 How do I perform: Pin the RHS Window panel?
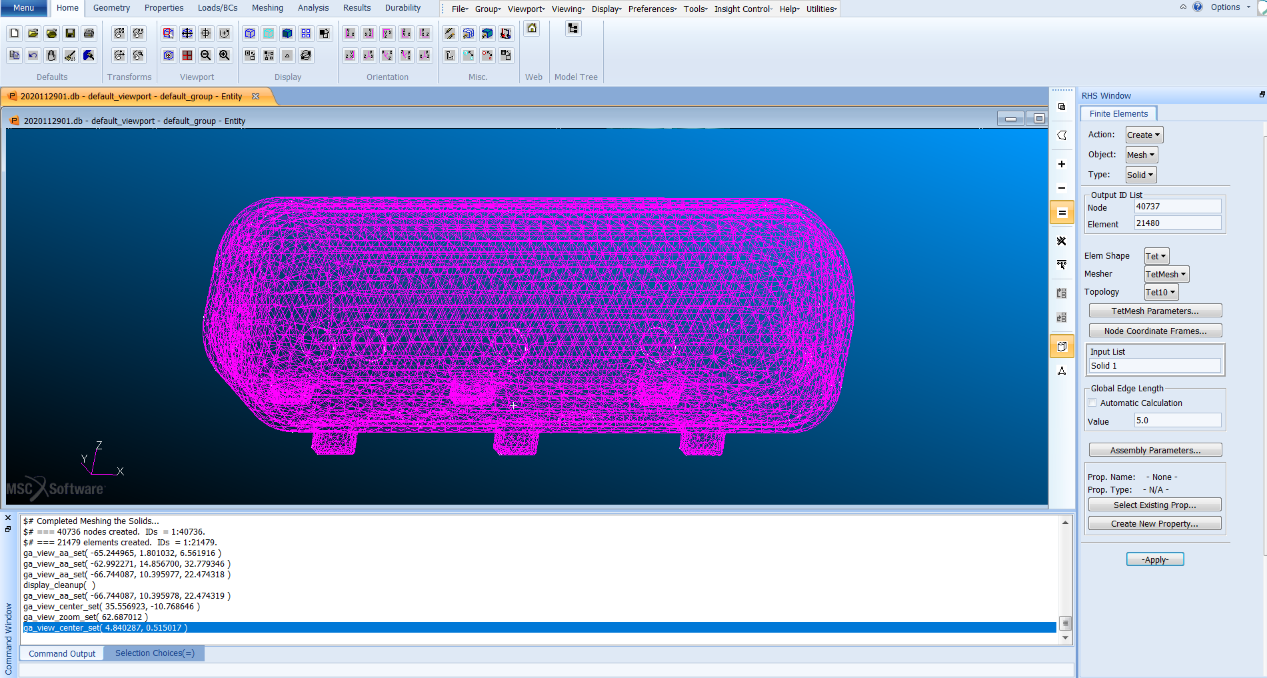click(1262, 96)
